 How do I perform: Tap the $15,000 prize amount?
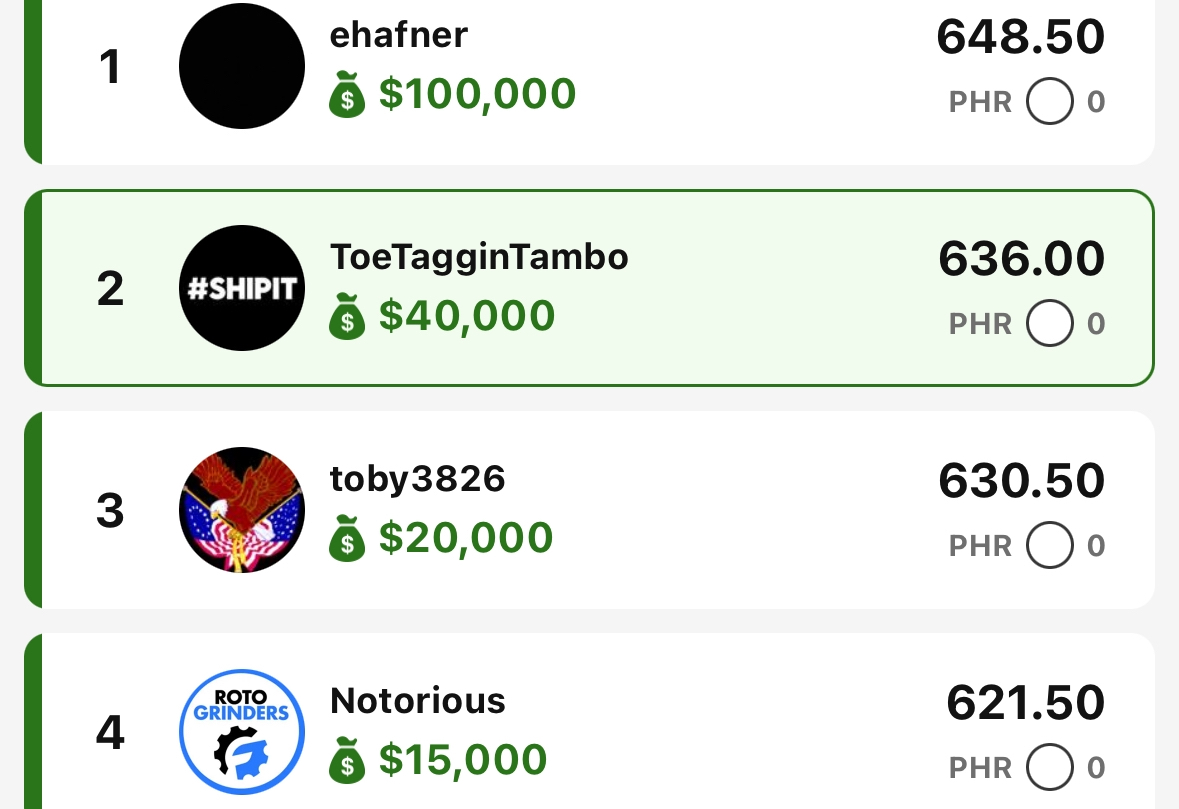click(x=463, y=761)
